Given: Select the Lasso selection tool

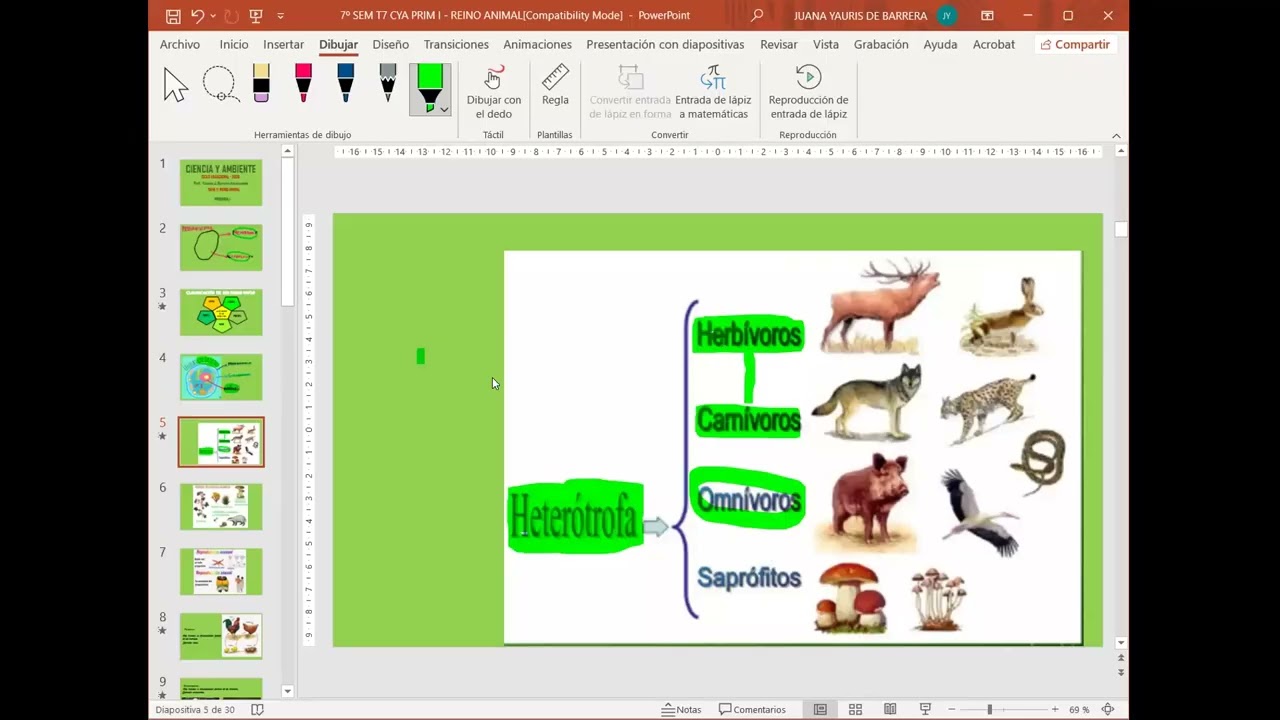Looking at the screenshot, I should click(219, 85).
